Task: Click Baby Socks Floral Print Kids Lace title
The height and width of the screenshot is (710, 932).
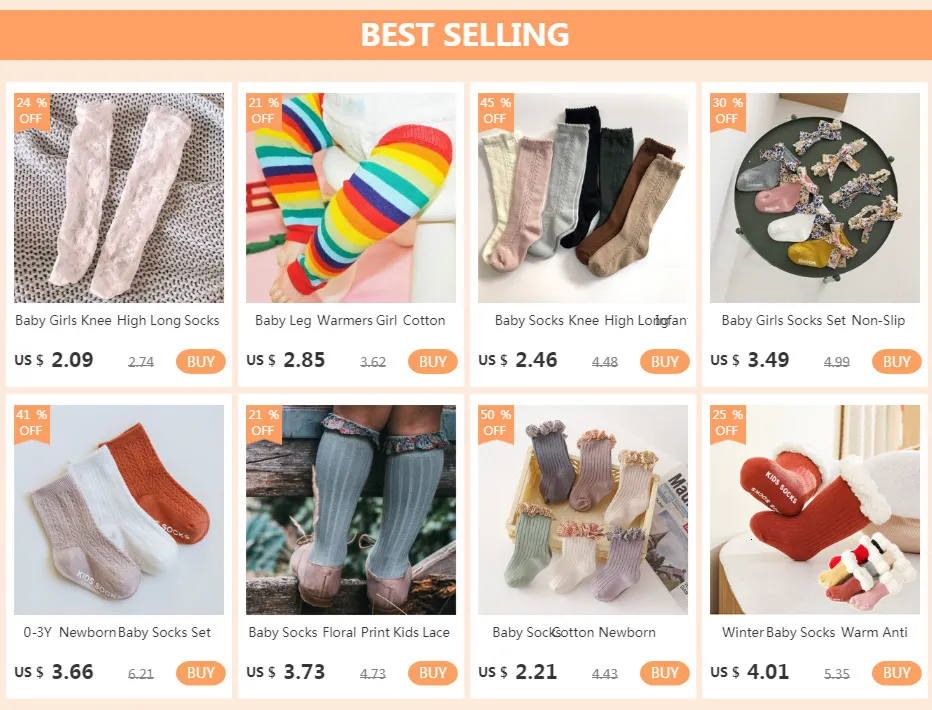Action: click(x=349, y=633)
